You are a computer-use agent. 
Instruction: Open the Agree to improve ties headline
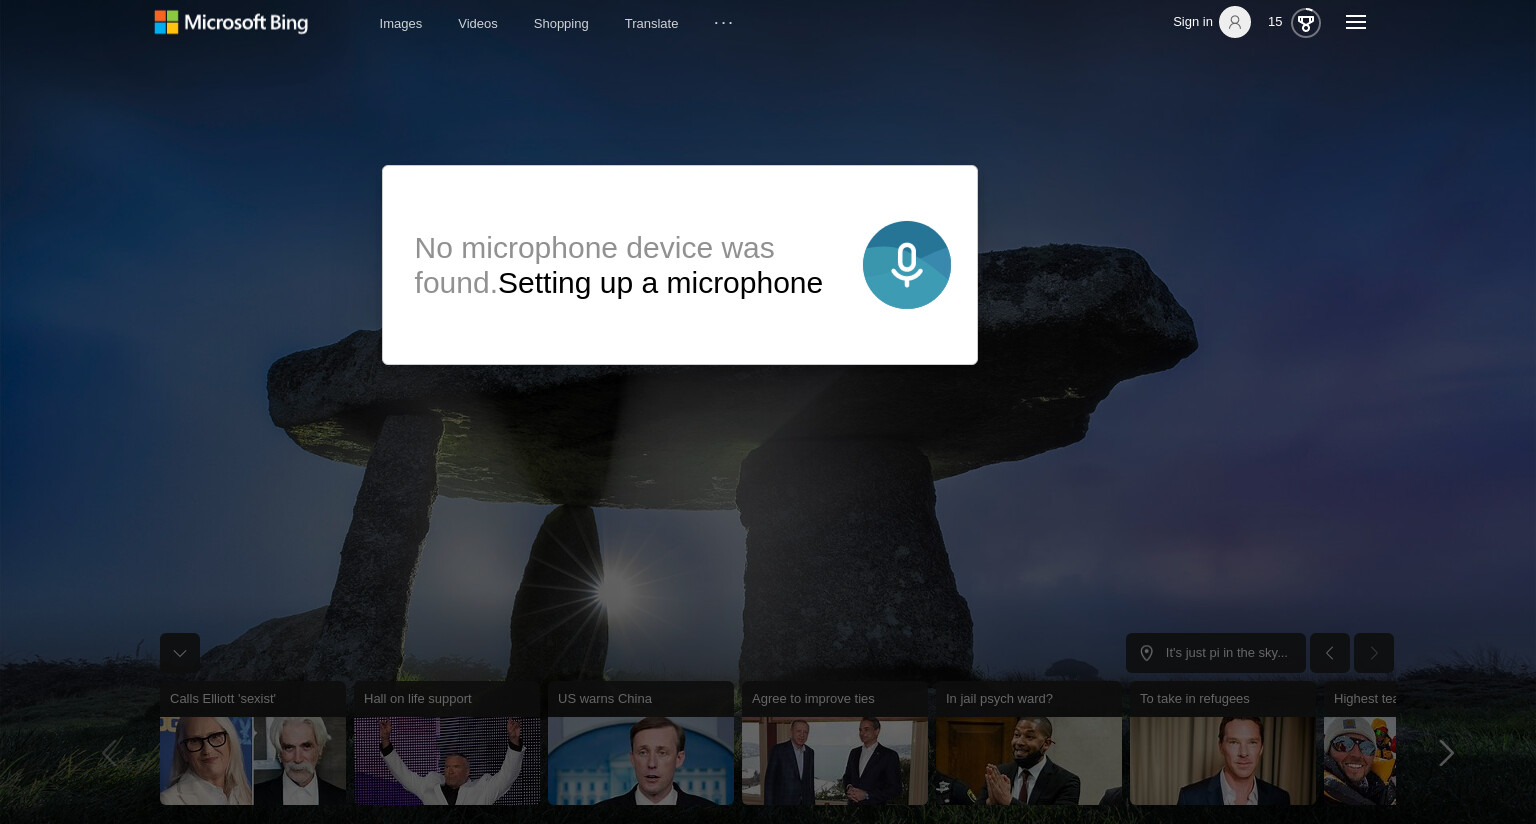point(813,699)
